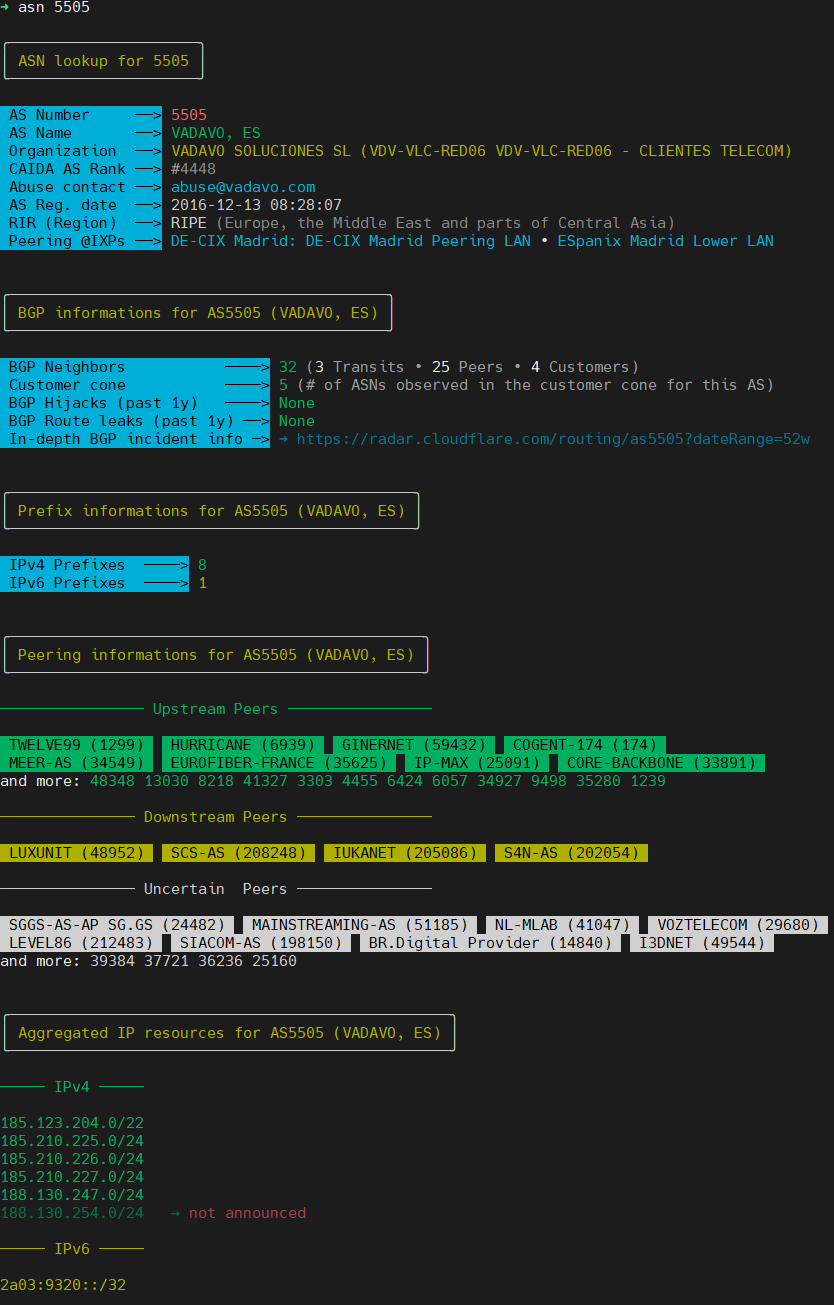Click the COGENT-174 (174) upstream peer
834x1305 pixels.
click(x=585, y=745)
